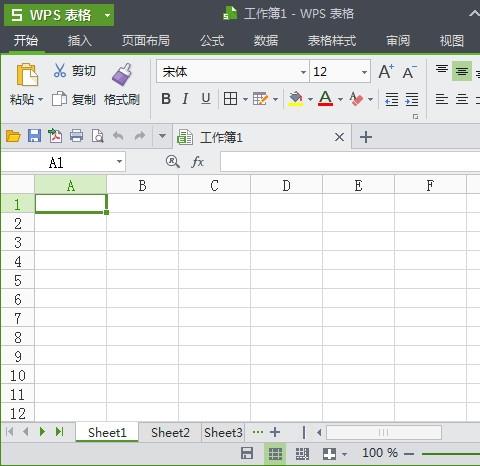
Task: Export to PDF using the PDF icon
Action: 55,136
